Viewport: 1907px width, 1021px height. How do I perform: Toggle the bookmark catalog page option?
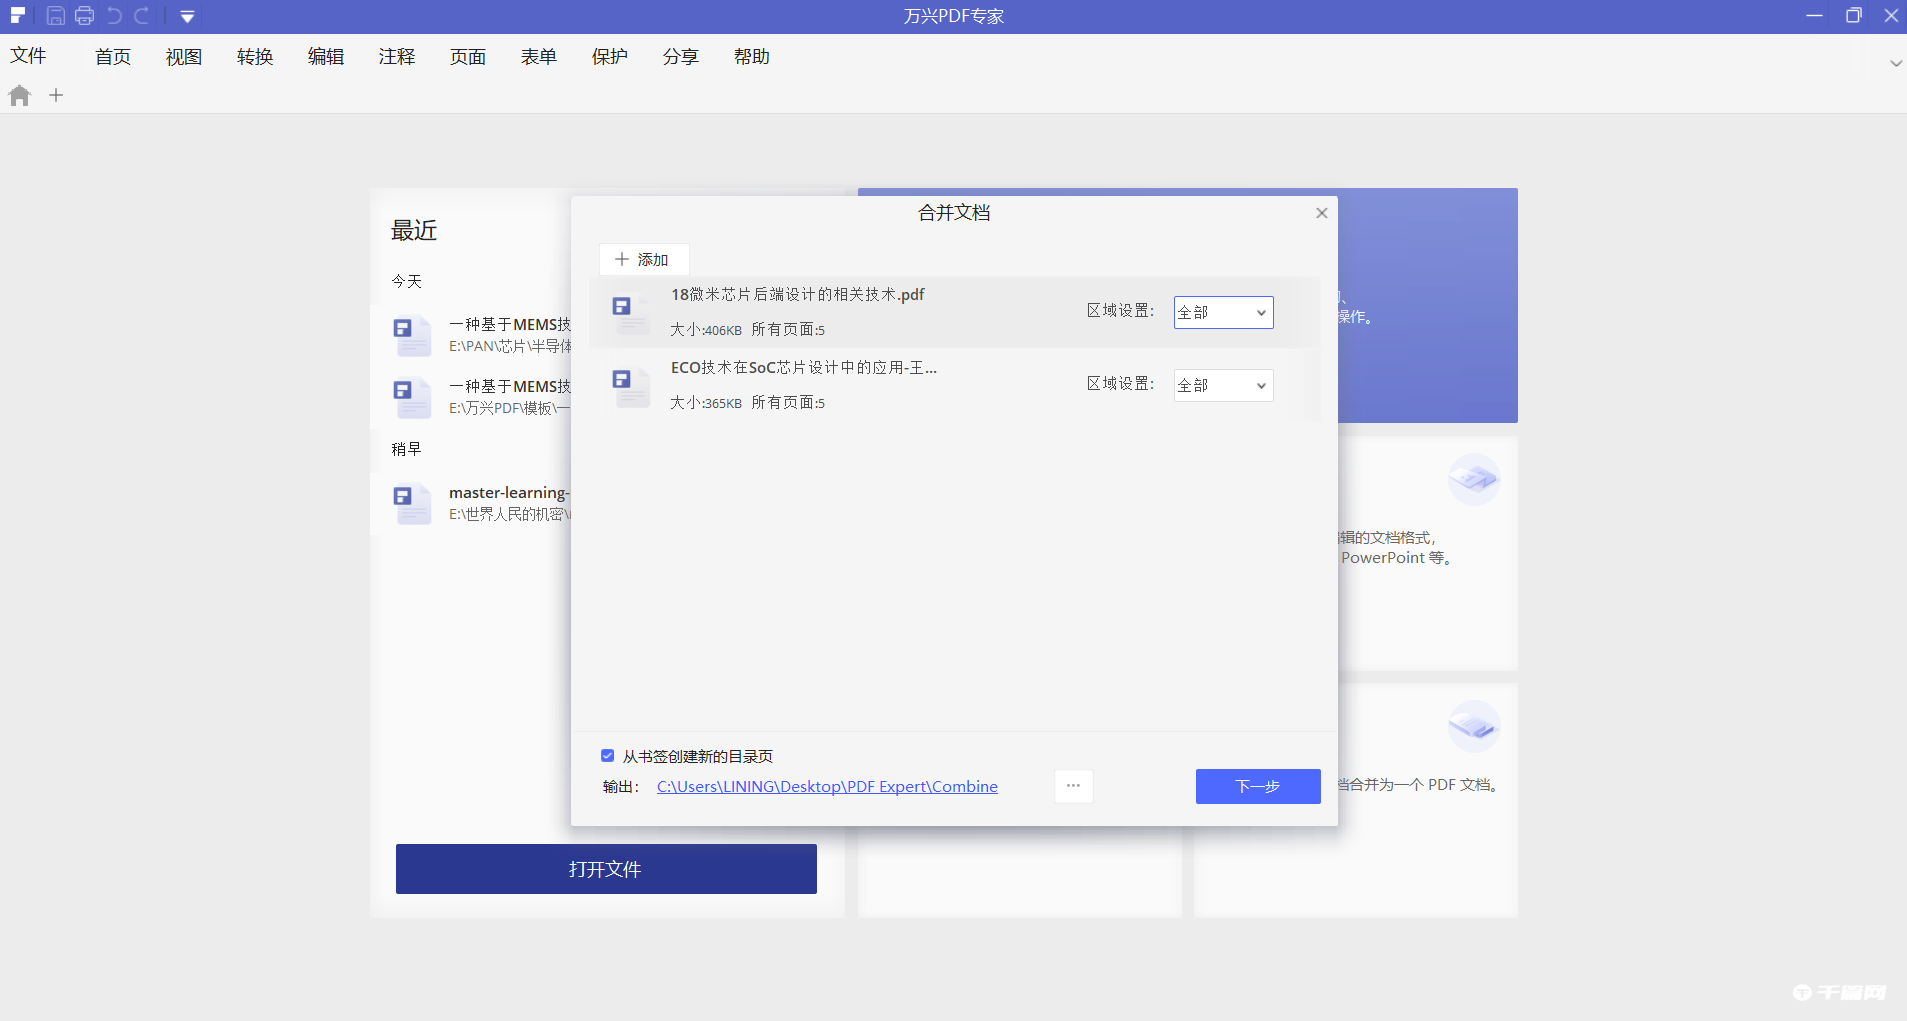coord(608,756)
